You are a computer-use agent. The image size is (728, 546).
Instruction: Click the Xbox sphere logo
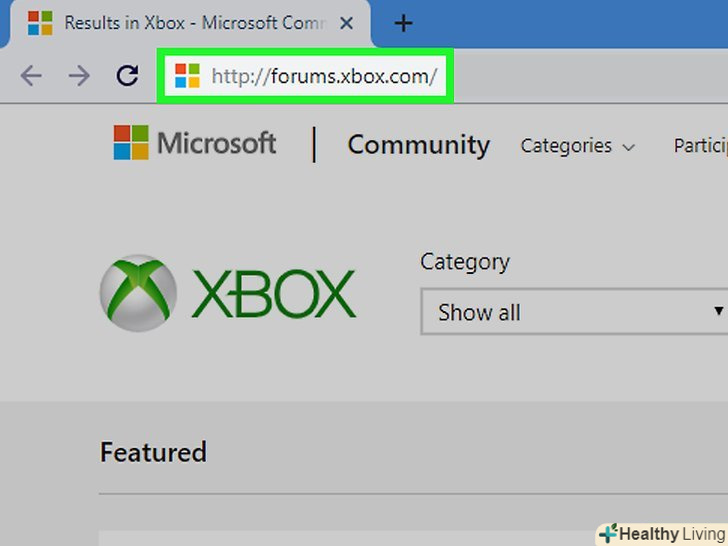click(138, 293)
